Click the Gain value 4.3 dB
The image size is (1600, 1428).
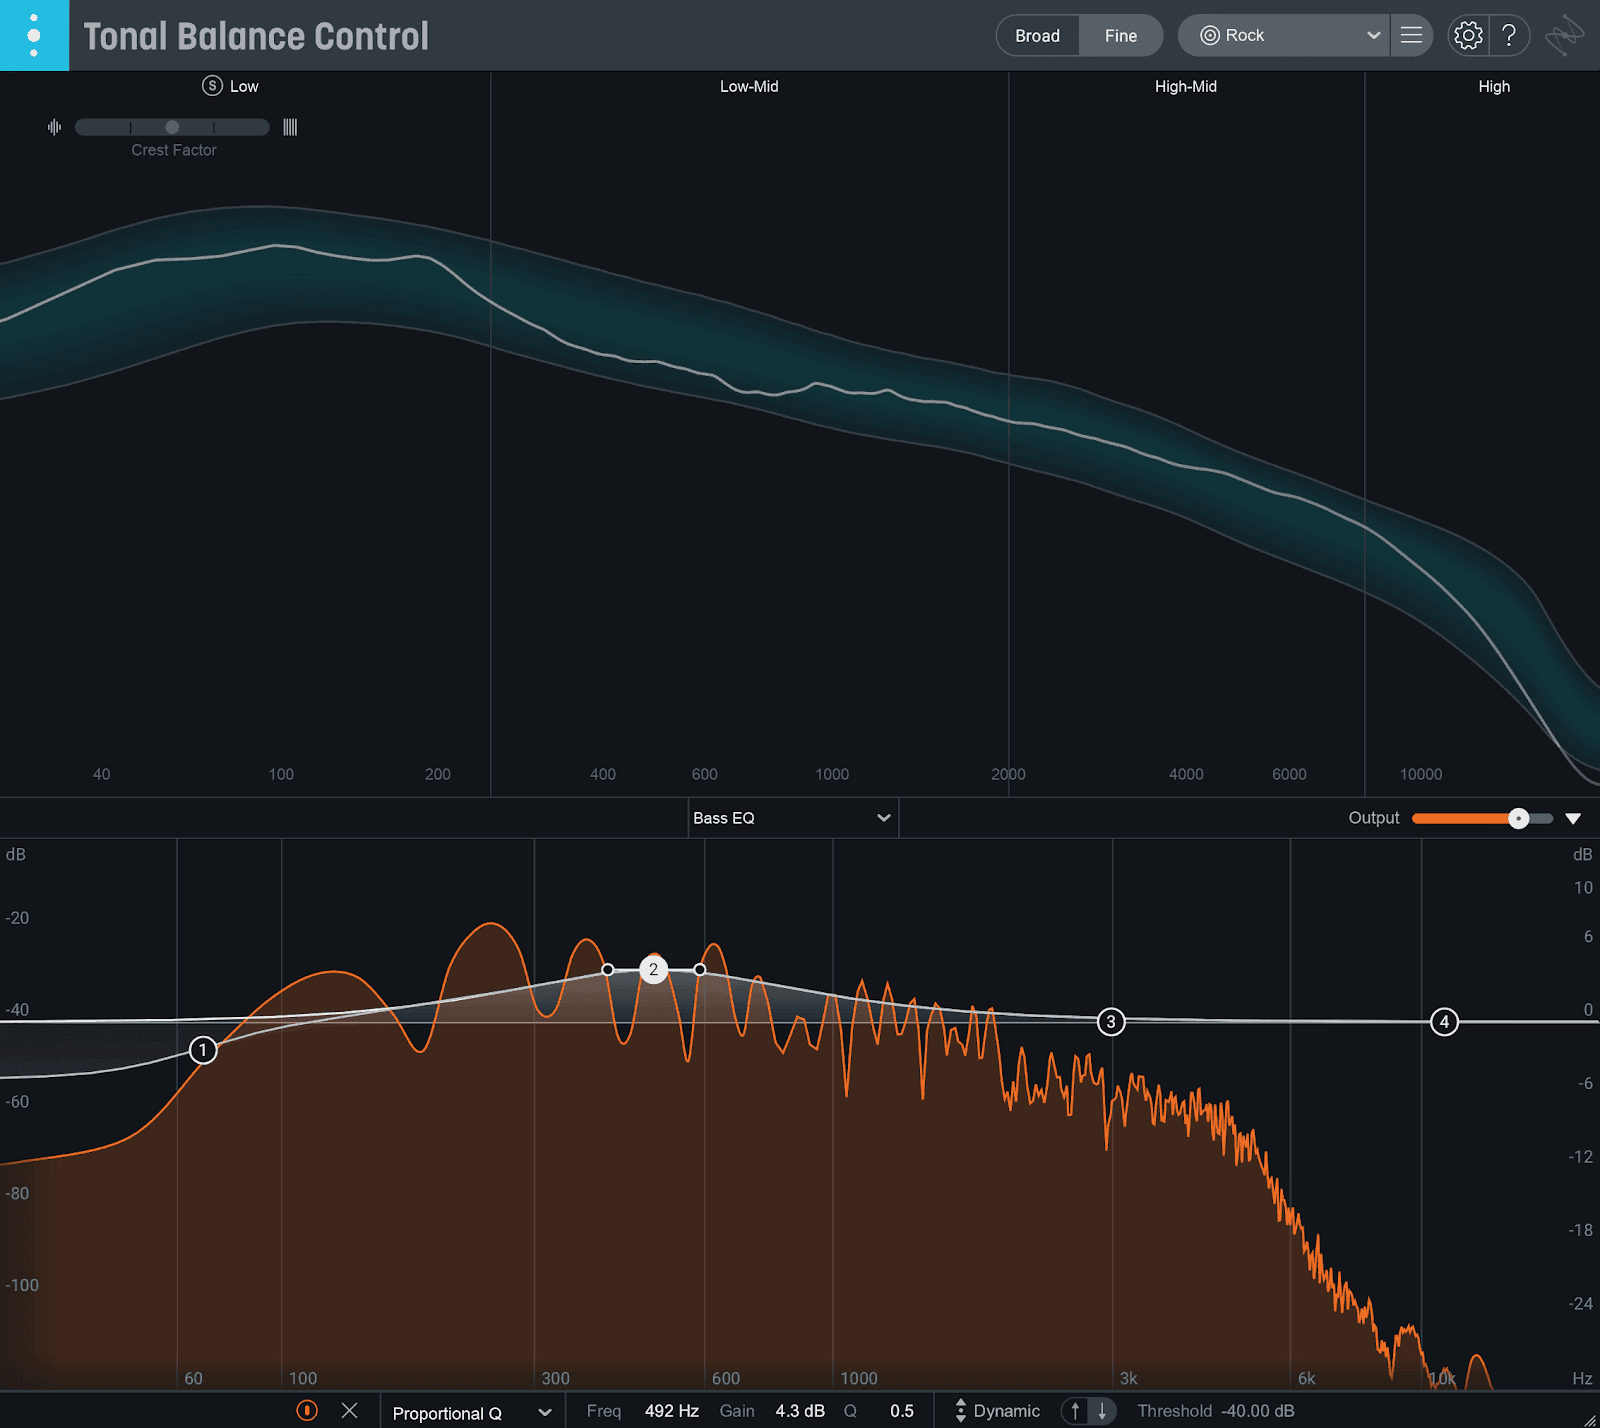point(800,1411)
